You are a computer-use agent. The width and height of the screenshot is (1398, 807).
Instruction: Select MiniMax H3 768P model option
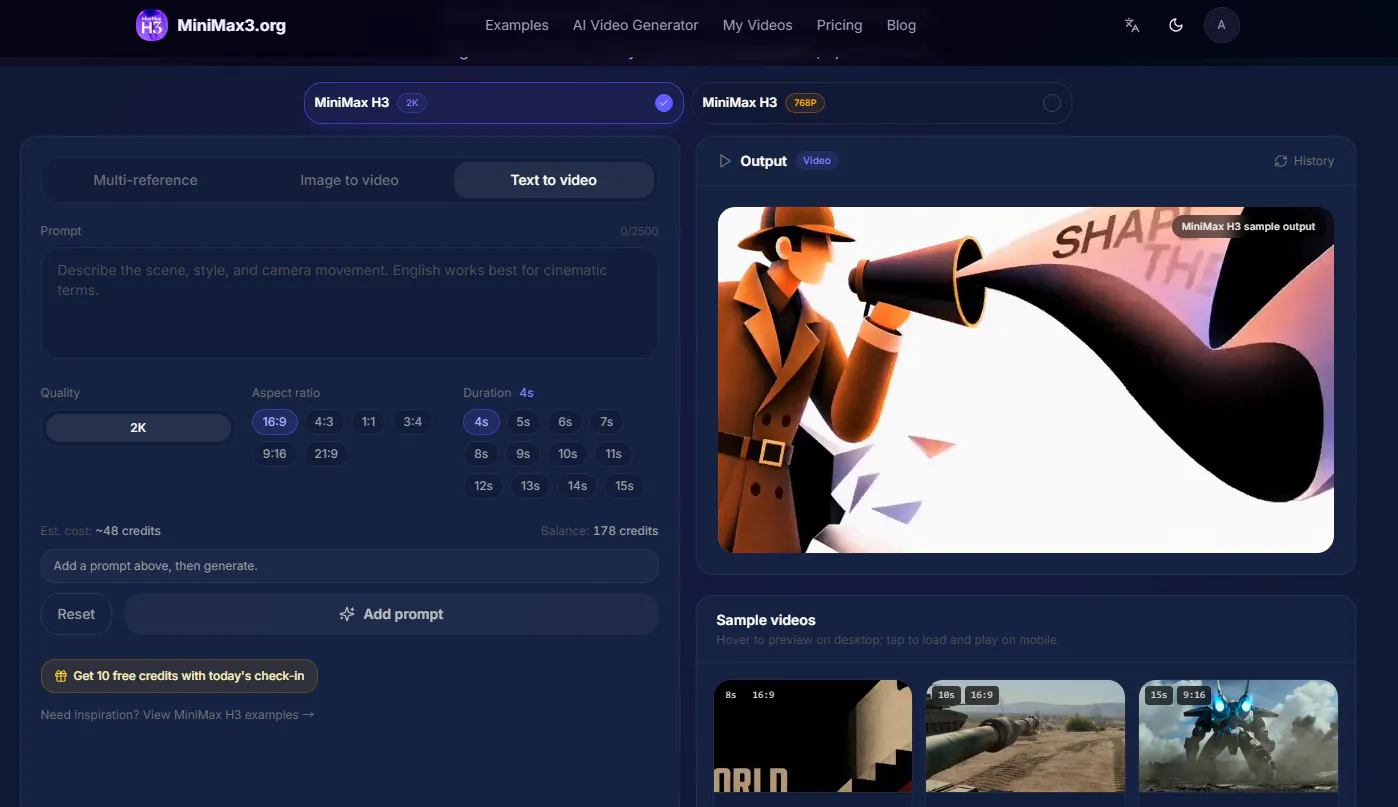[x=881, y=103]
